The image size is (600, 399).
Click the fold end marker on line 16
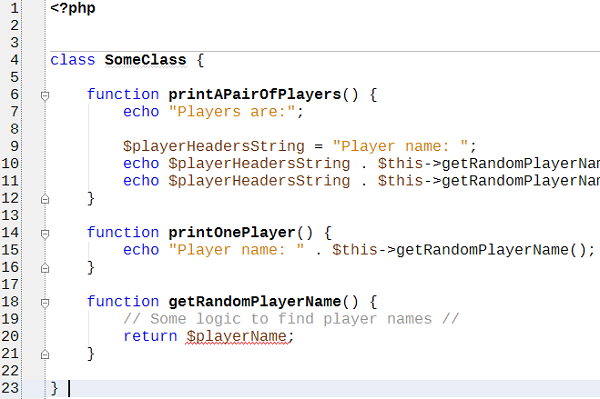[45, 268]
